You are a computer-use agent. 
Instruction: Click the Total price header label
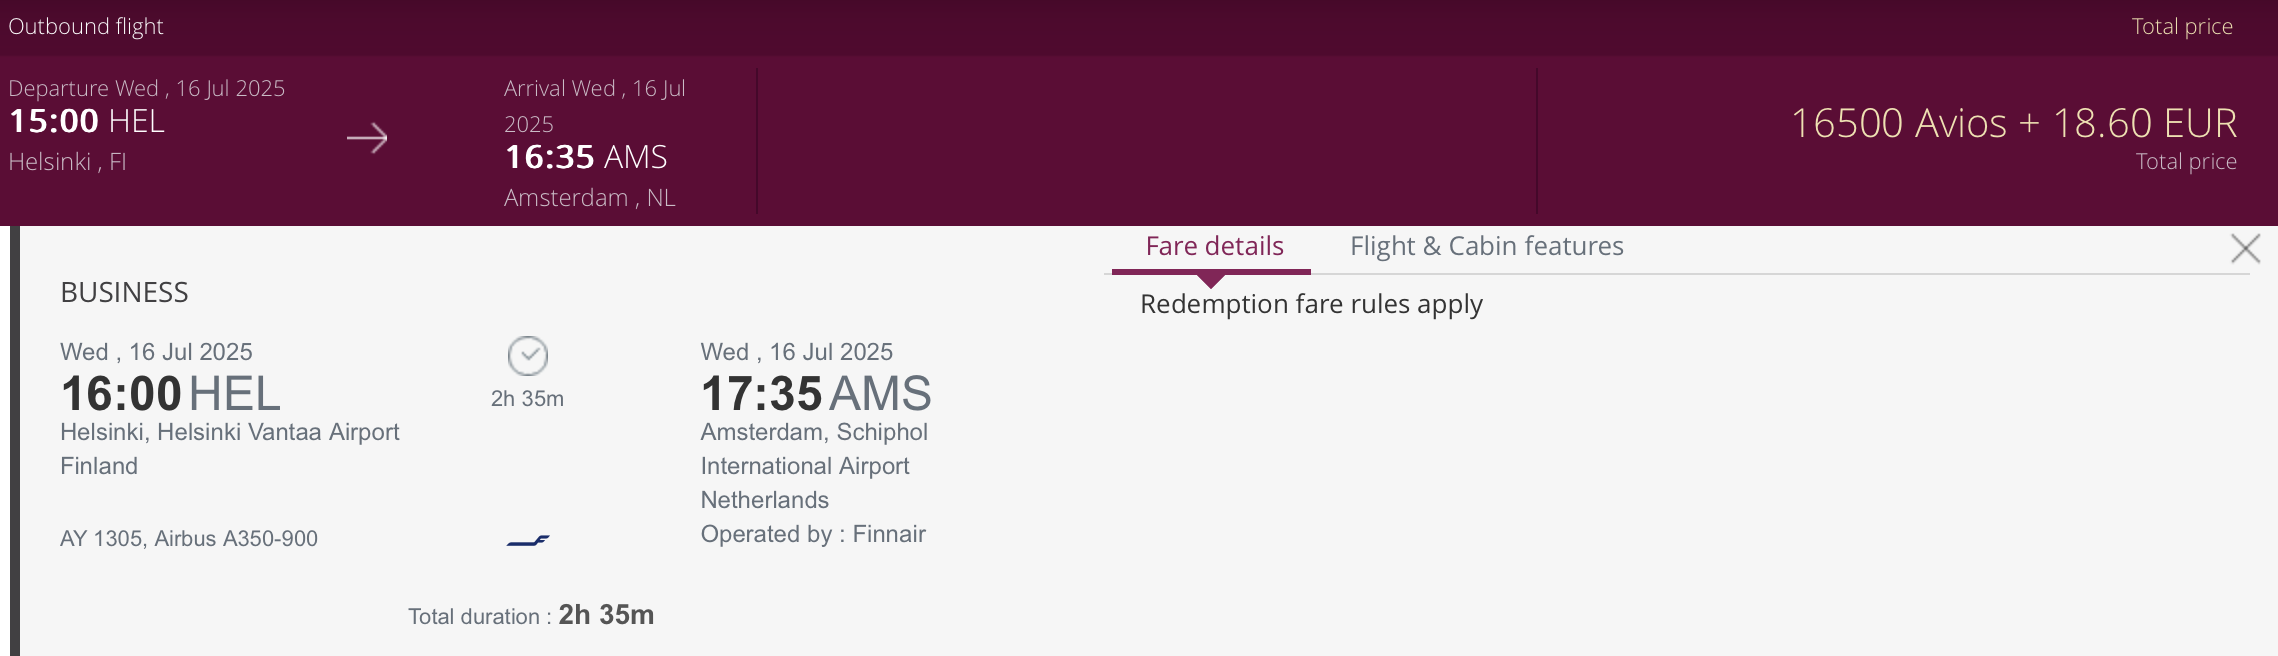(x=2181, y=27)
